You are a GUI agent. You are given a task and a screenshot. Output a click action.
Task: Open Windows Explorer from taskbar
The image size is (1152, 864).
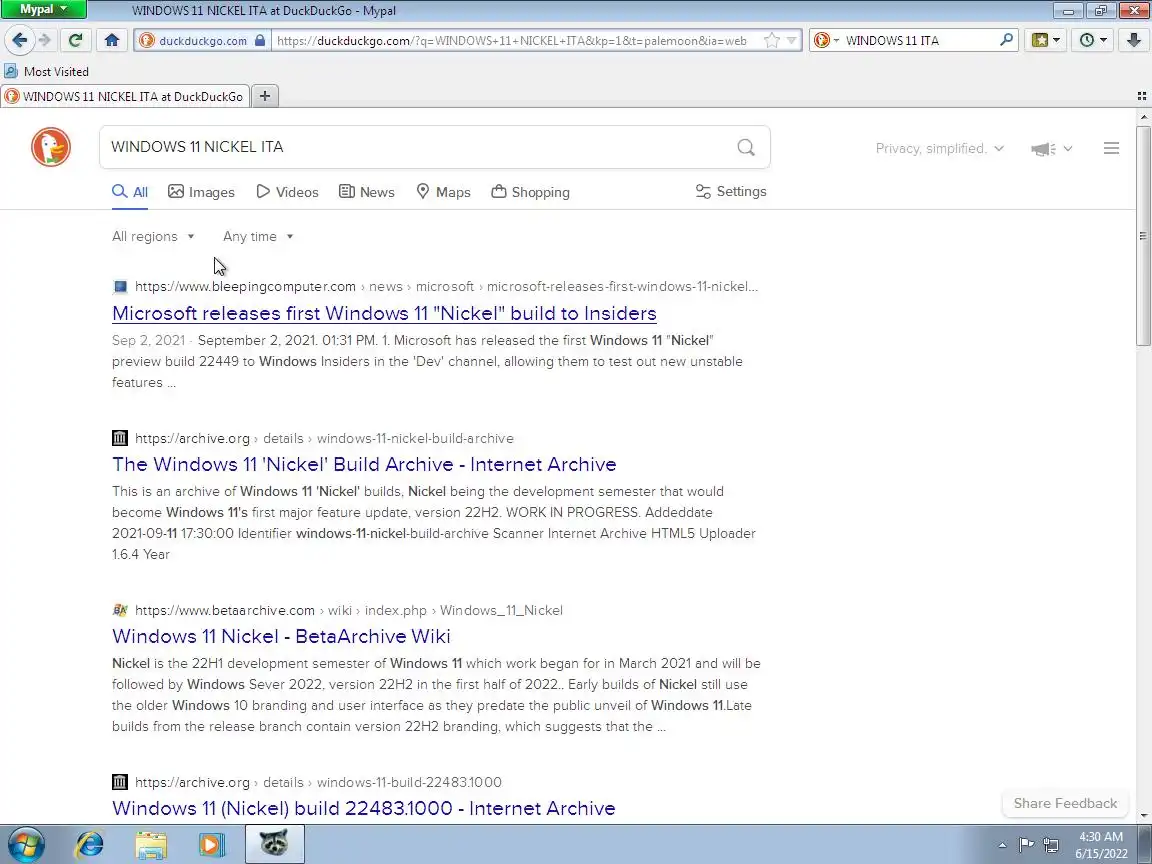tap(151, 844)
